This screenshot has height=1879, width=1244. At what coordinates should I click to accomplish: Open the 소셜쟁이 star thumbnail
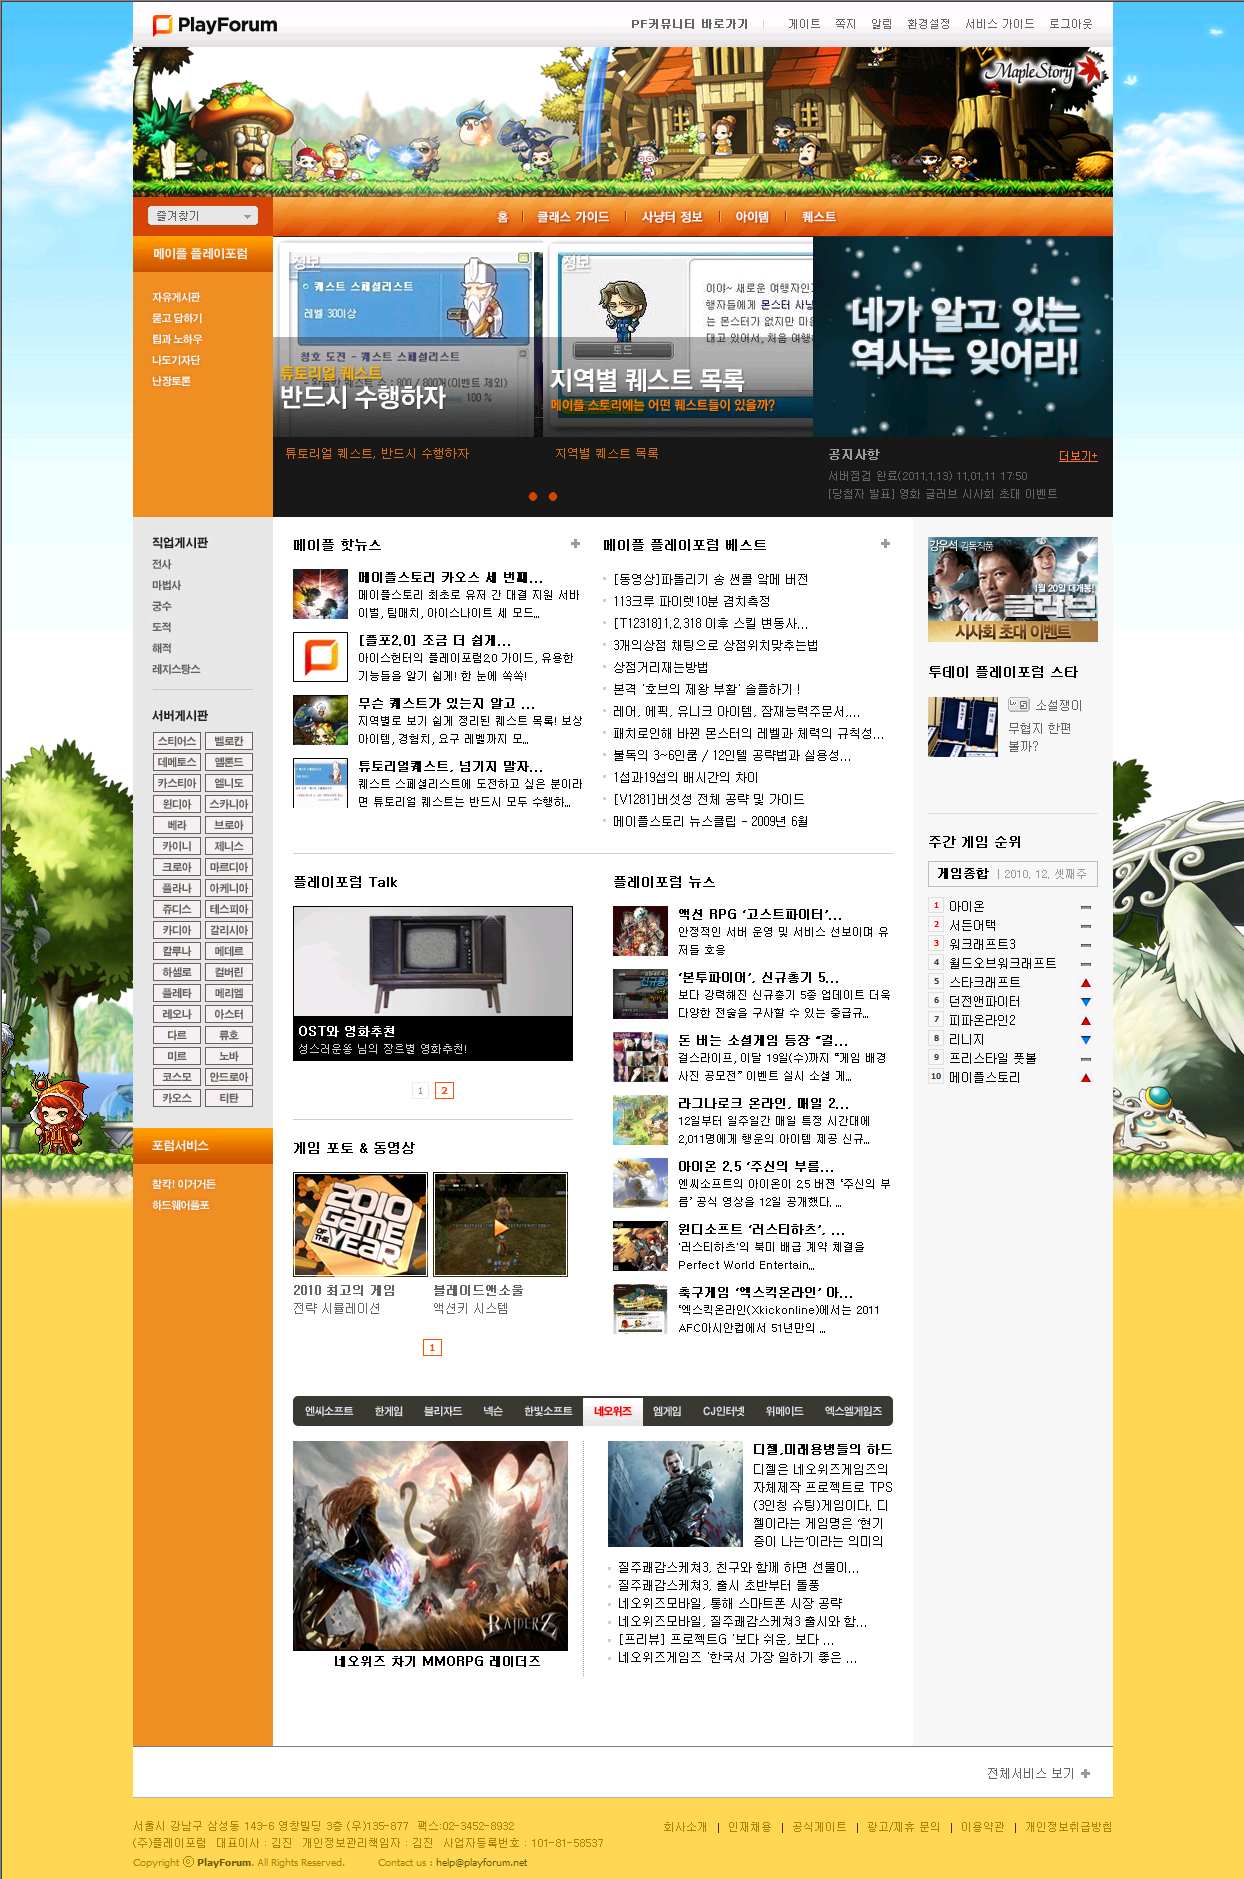963,726
